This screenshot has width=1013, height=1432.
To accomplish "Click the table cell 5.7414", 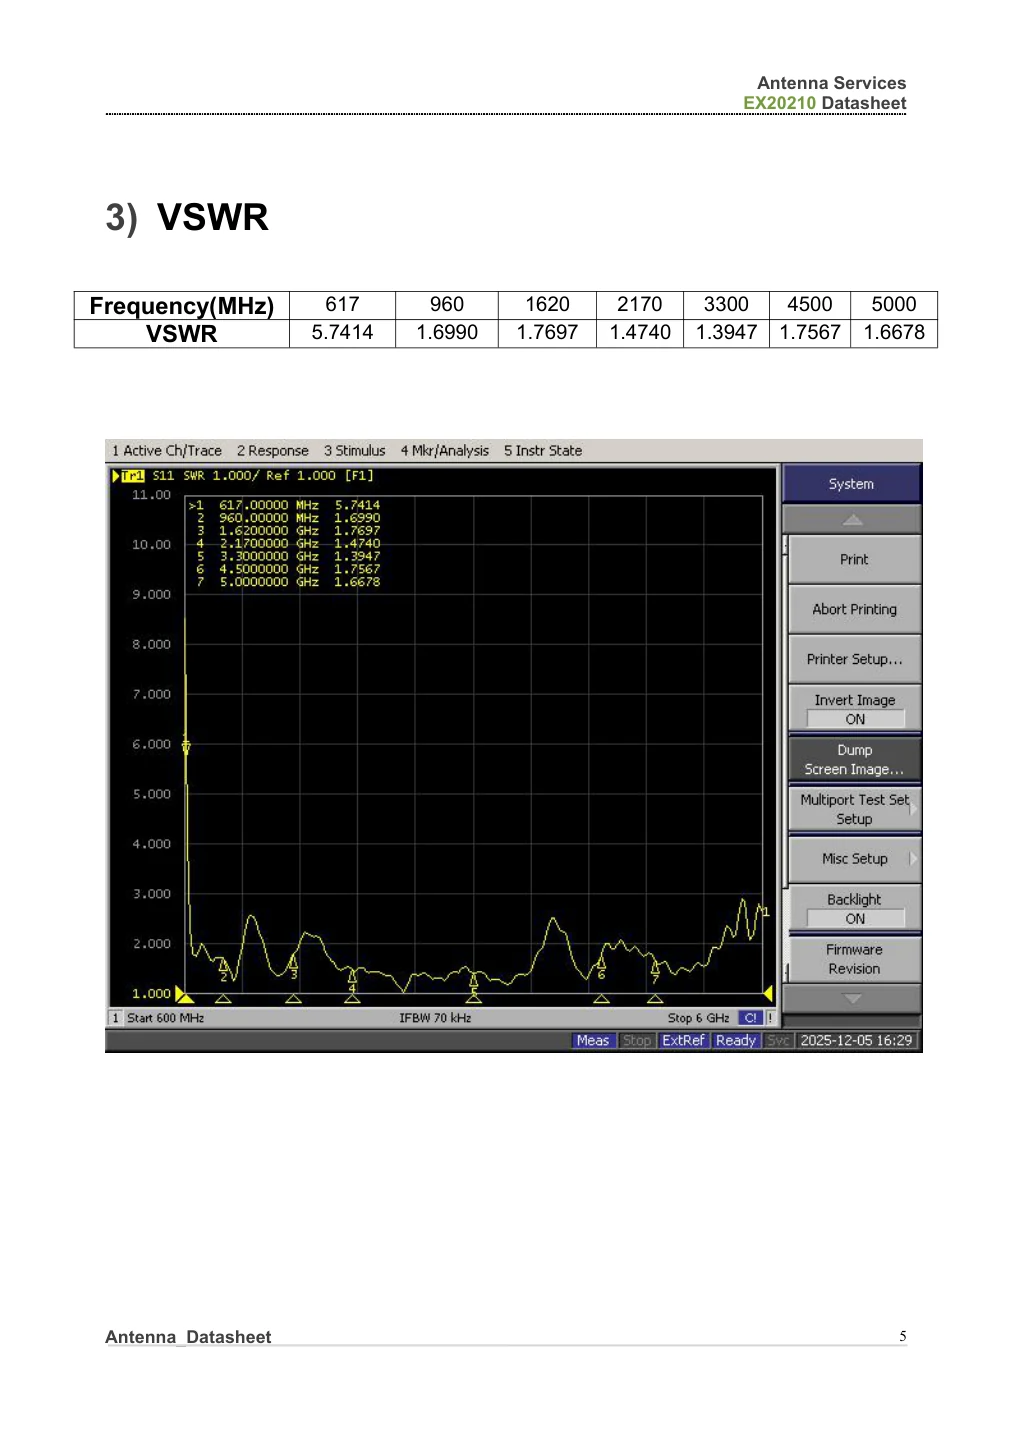I will pos(342,333).
